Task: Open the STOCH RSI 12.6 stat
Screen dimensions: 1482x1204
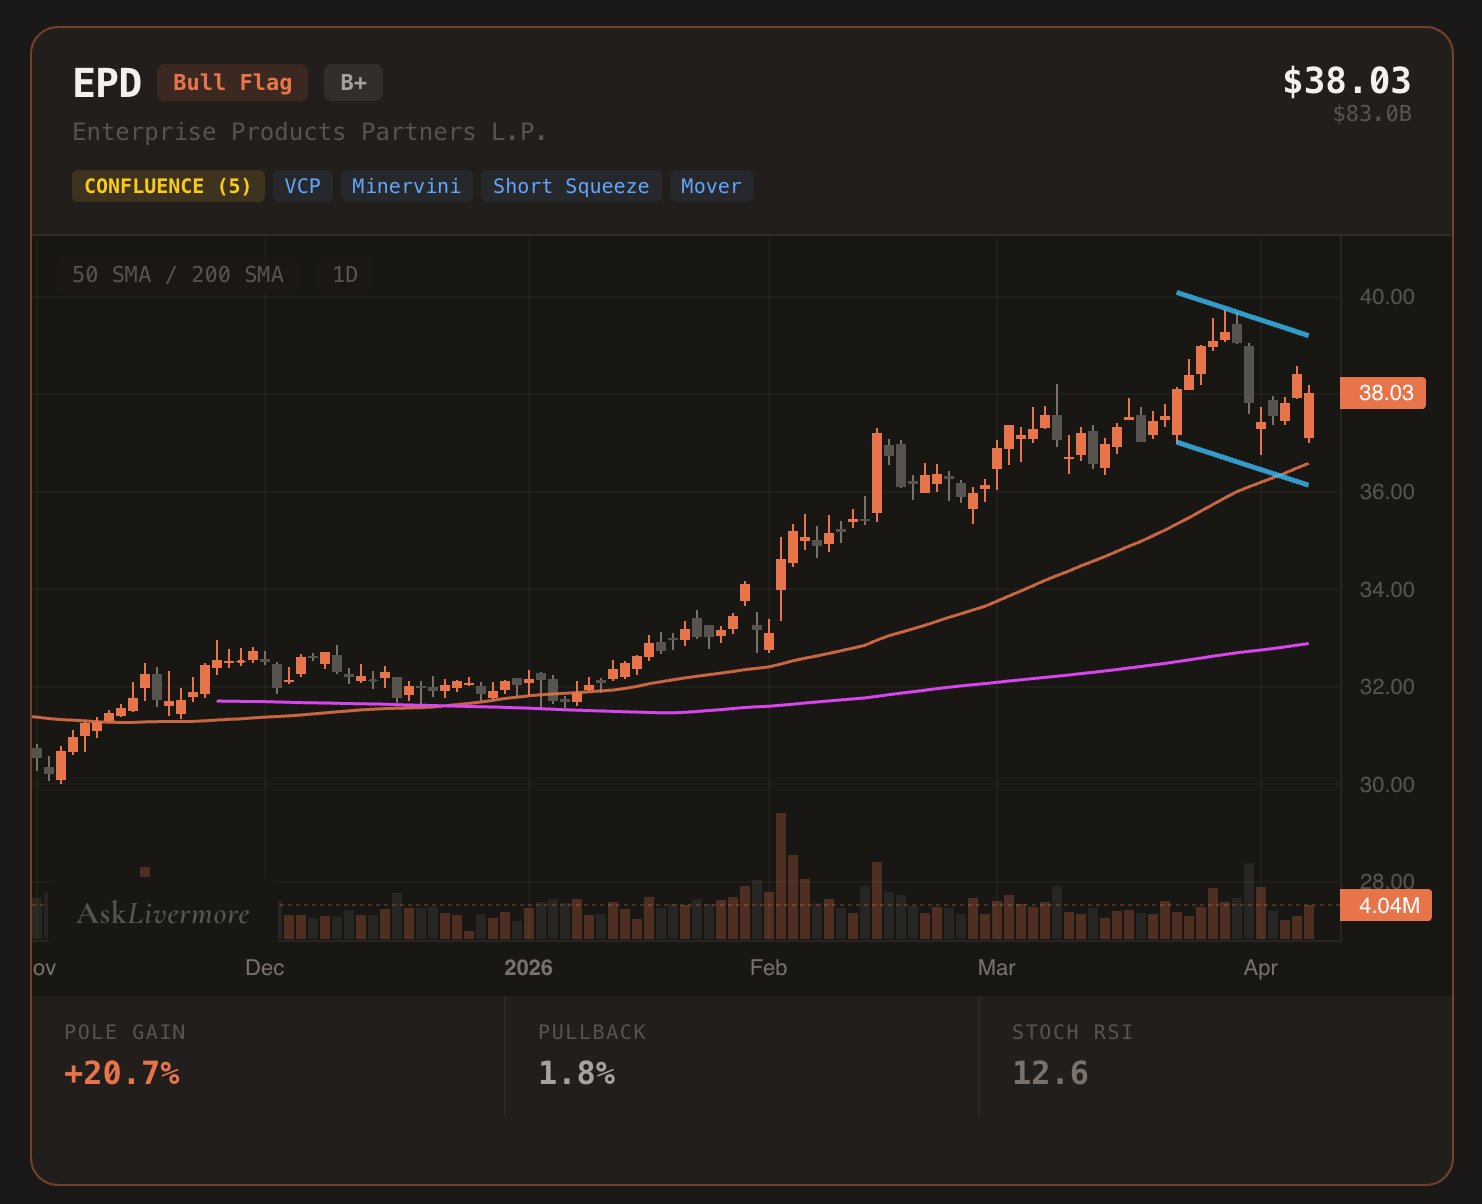Action: coord(1048,1073)
